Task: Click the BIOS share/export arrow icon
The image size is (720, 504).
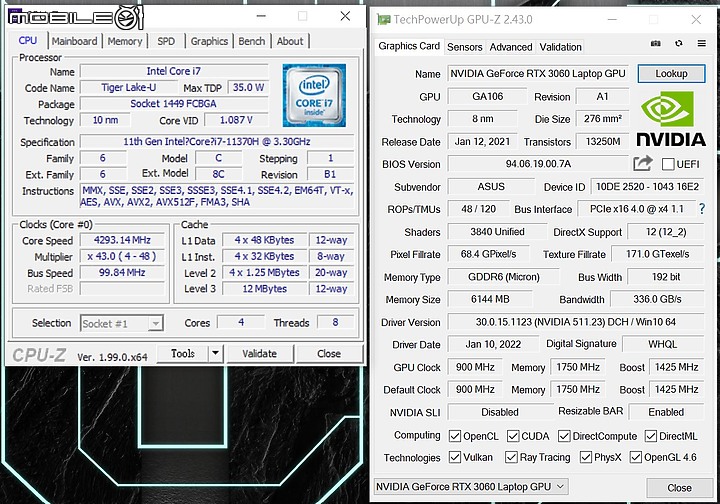Action: [x=643, y=163]
